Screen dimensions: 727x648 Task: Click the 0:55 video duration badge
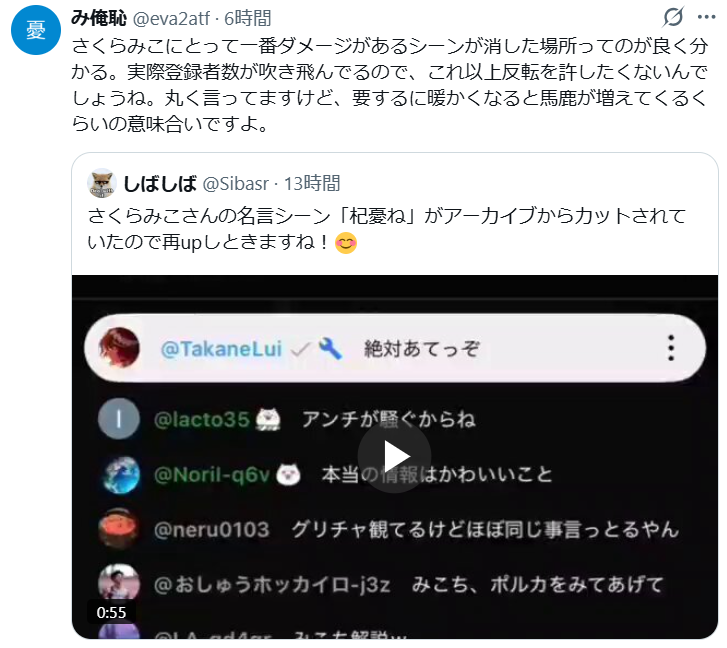[x=111, y=612]
